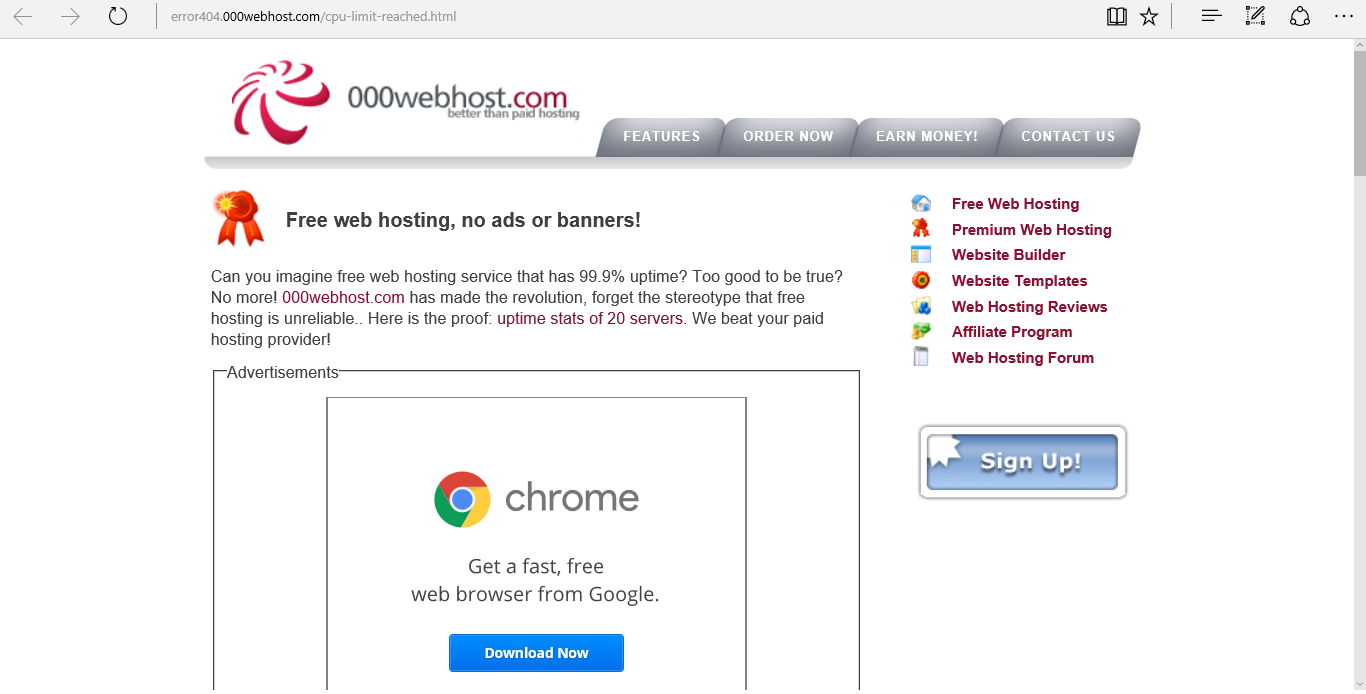Open the More actions ellipsis menu
The image size is (1366, 694).
point(1344,16)
